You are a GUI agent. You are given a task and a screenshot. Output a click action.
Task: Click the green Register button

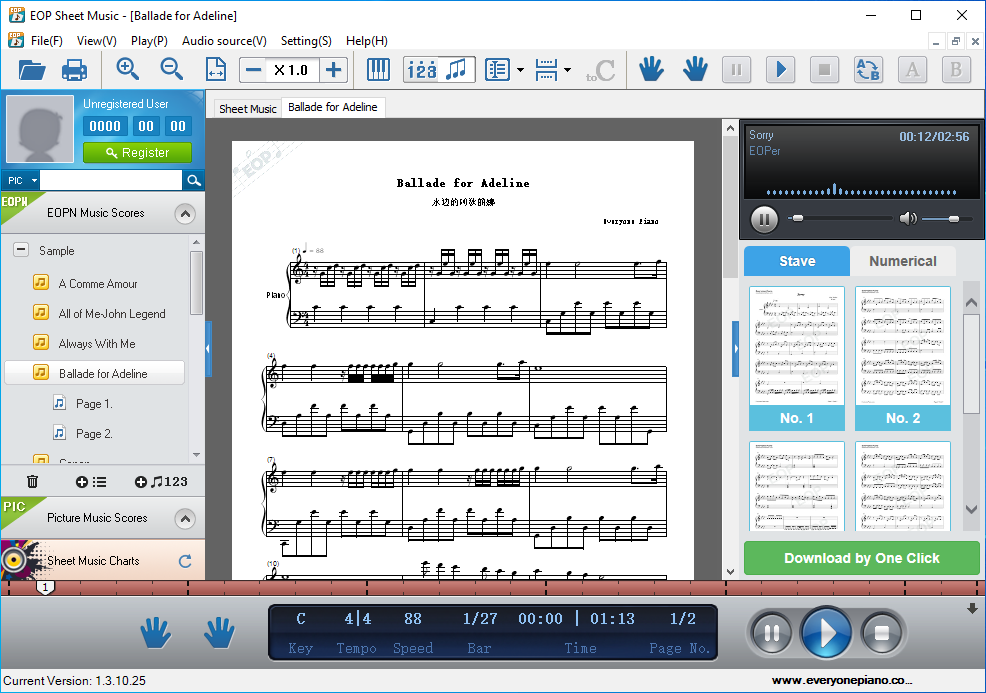pyautogui.click(x=137, y=153)
